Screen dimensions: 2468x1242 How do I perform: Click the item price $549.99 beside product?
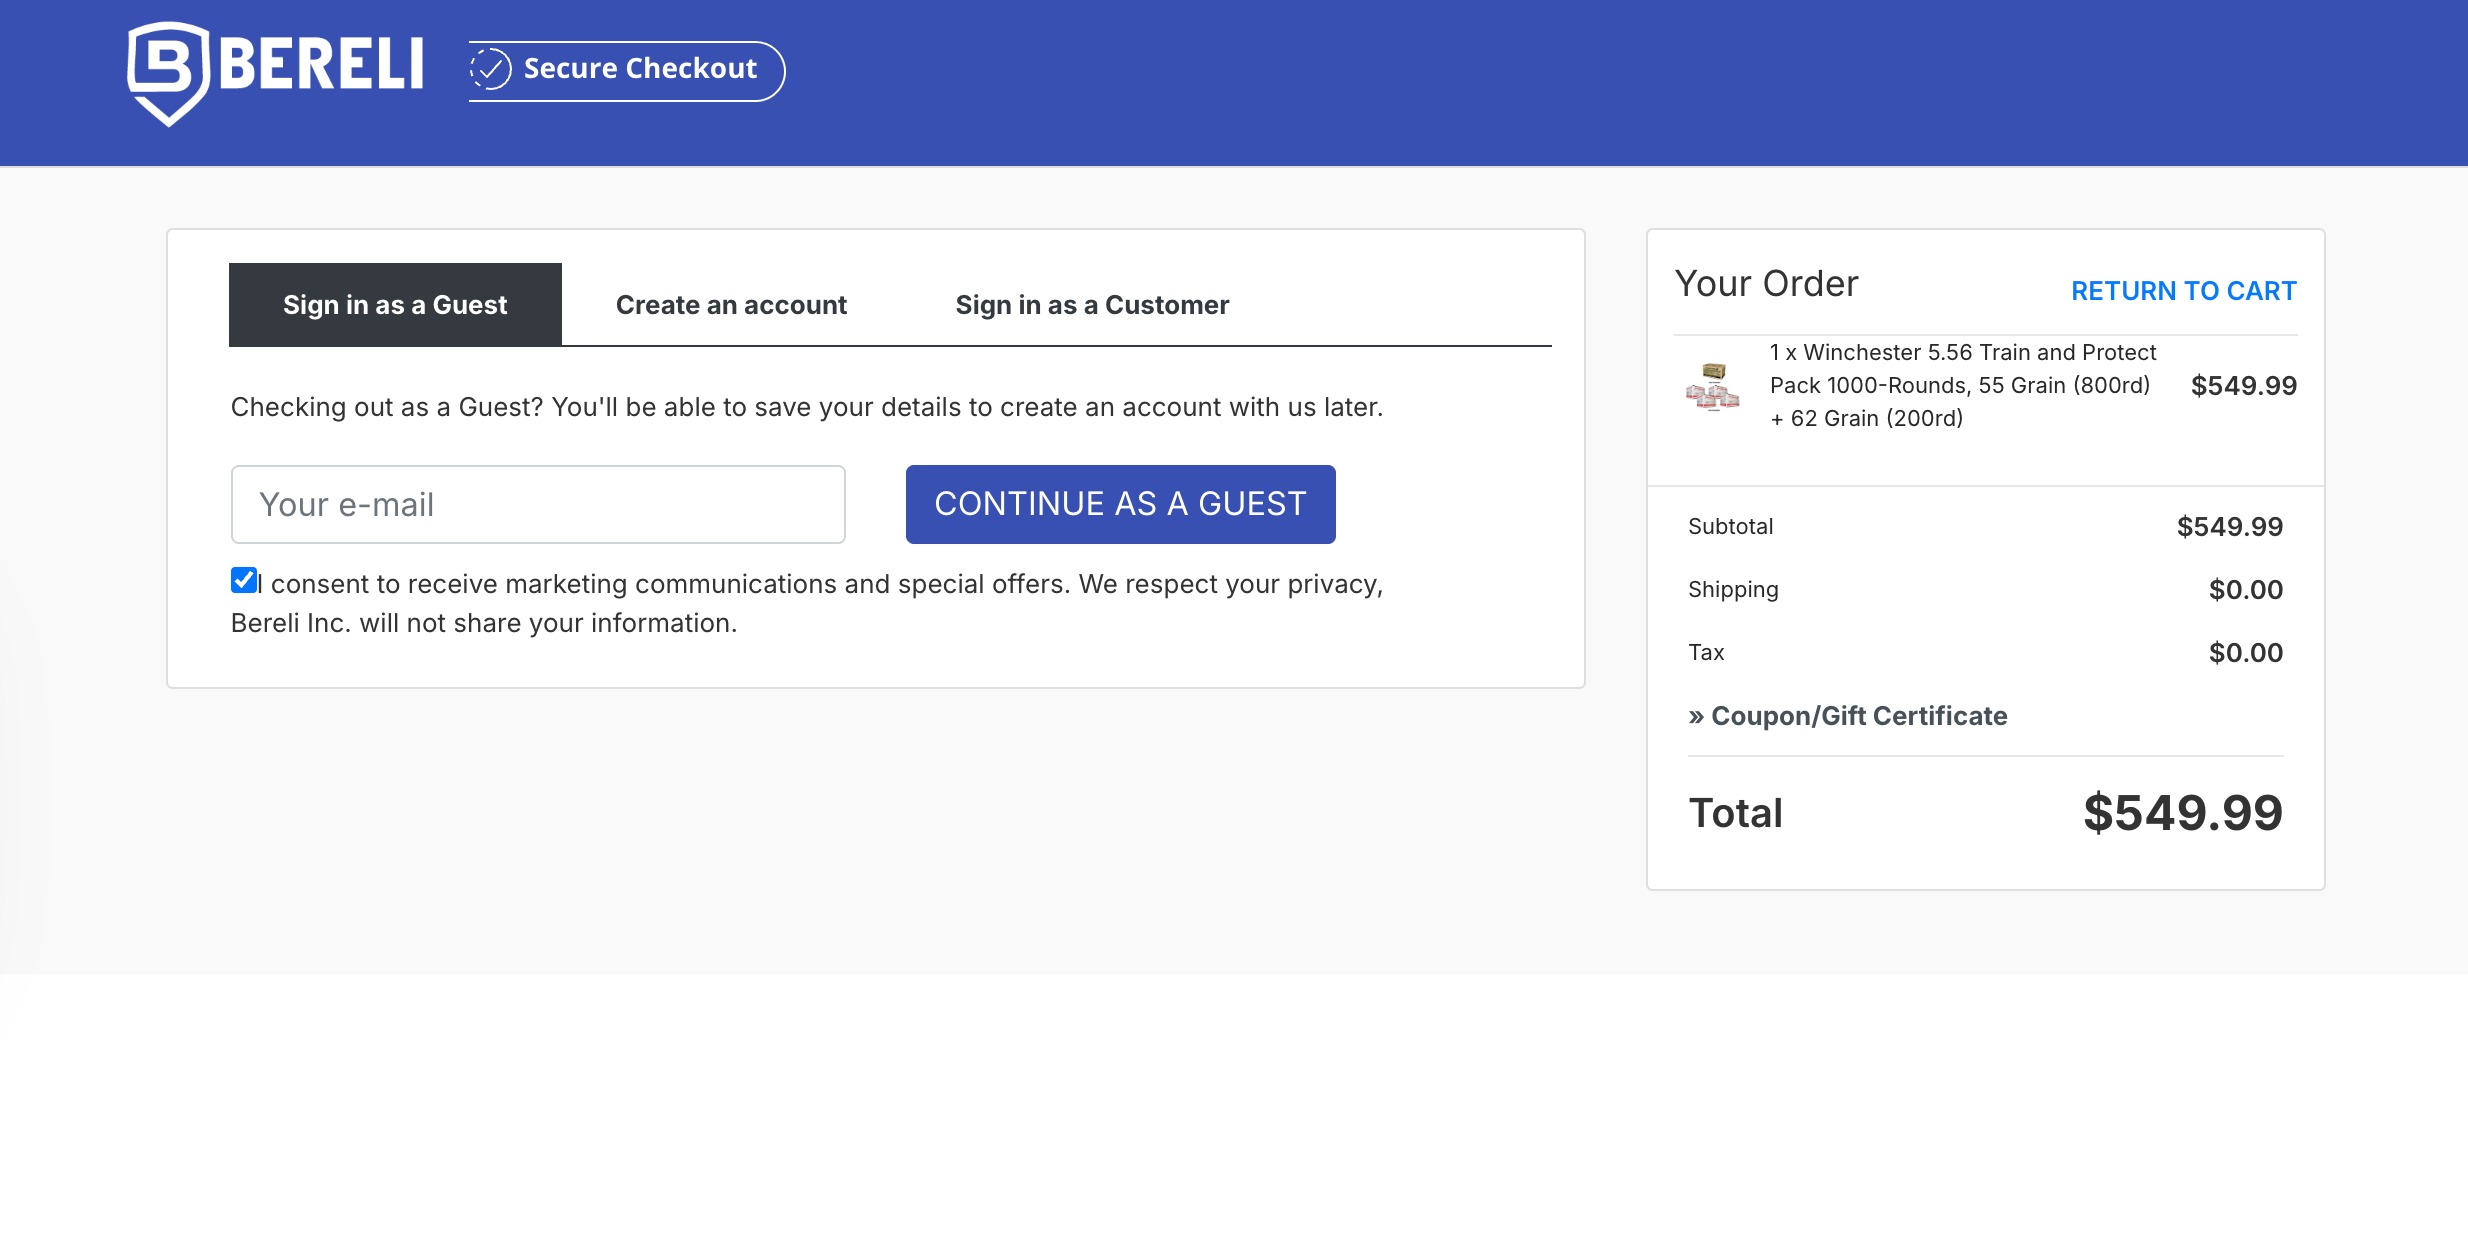click(2244, 386)
